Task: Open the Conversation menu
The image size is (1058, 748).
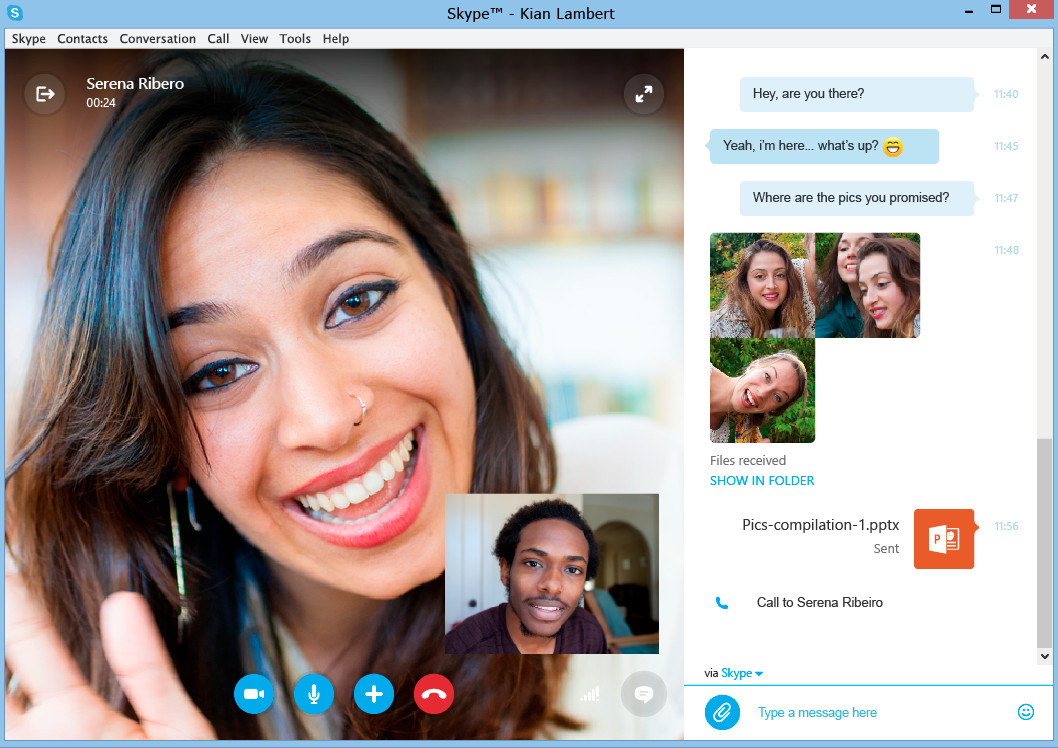Action: (157, 39)
